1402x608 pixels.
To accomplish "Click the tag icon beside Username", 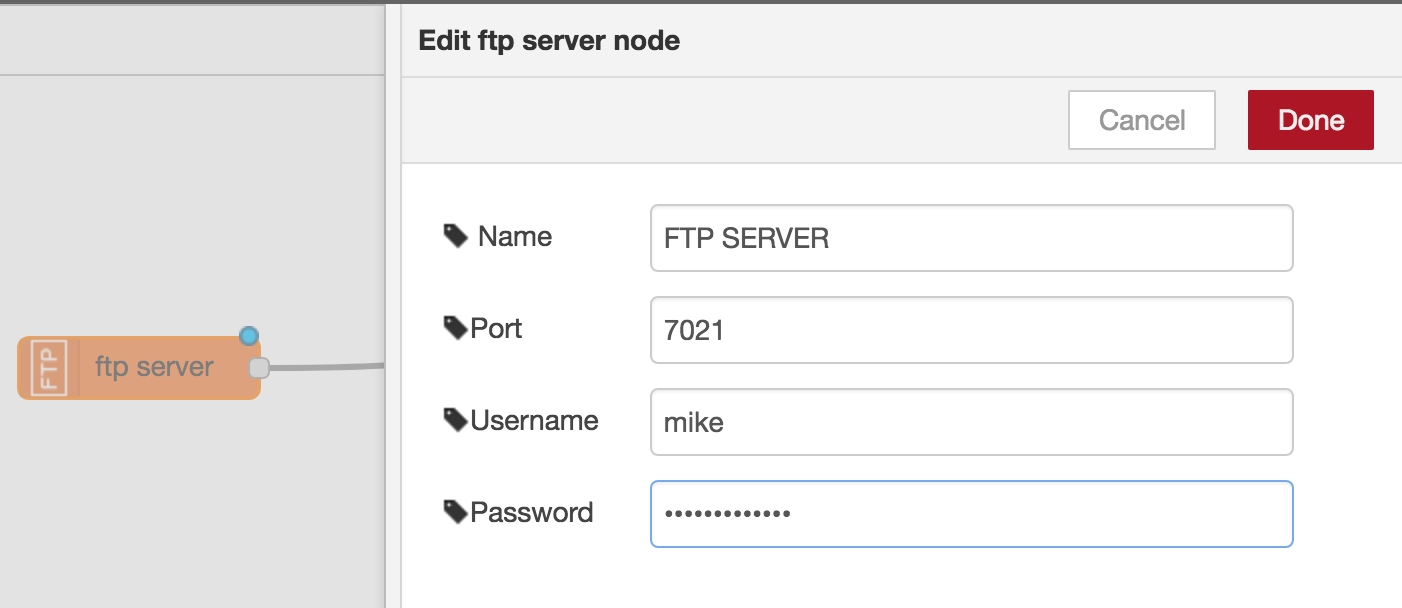I will coord(456,420).
